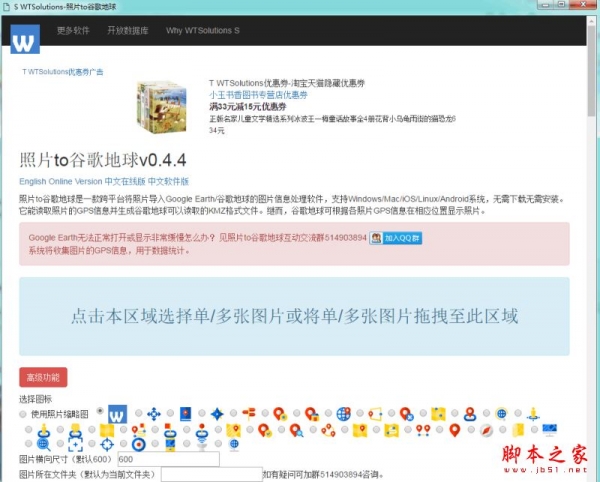Click the large W marker icon option
600x482 pixels.
point(117,414)
